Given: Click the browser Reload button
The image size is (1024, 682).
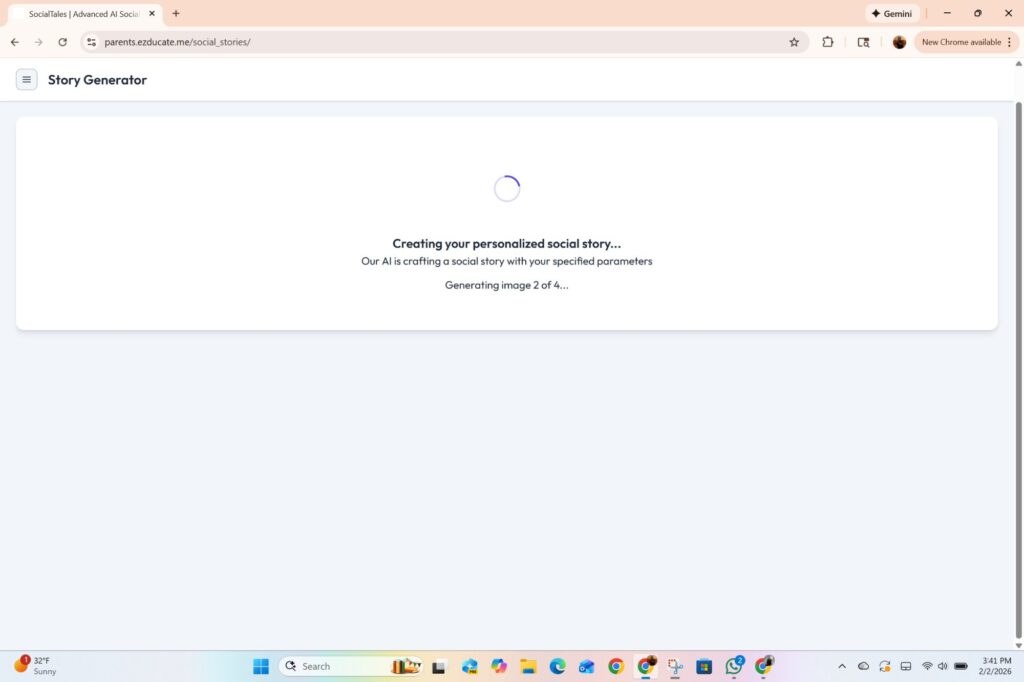Looking at the screenshot, I should point(63,42).
